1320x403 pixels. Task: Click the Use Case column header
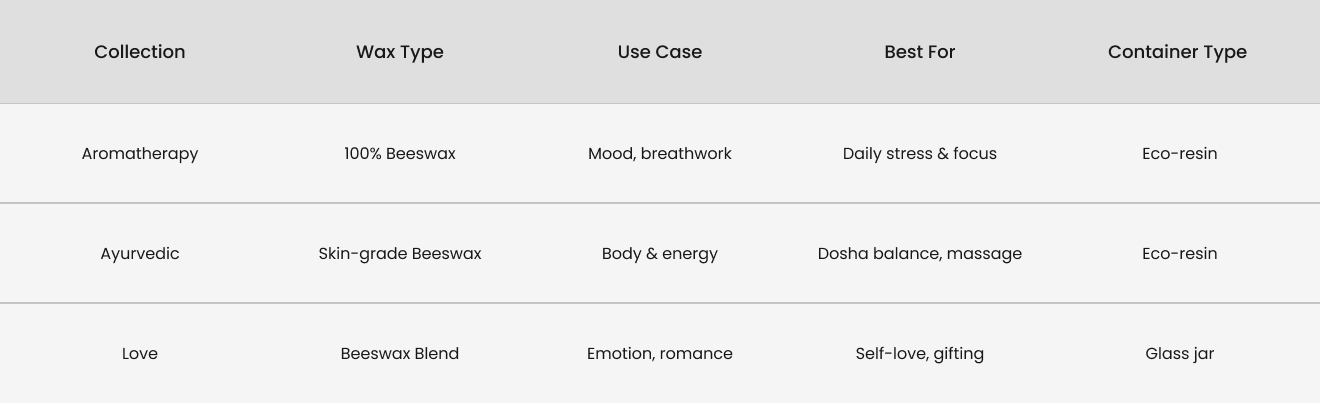click(x=660, y=52)
